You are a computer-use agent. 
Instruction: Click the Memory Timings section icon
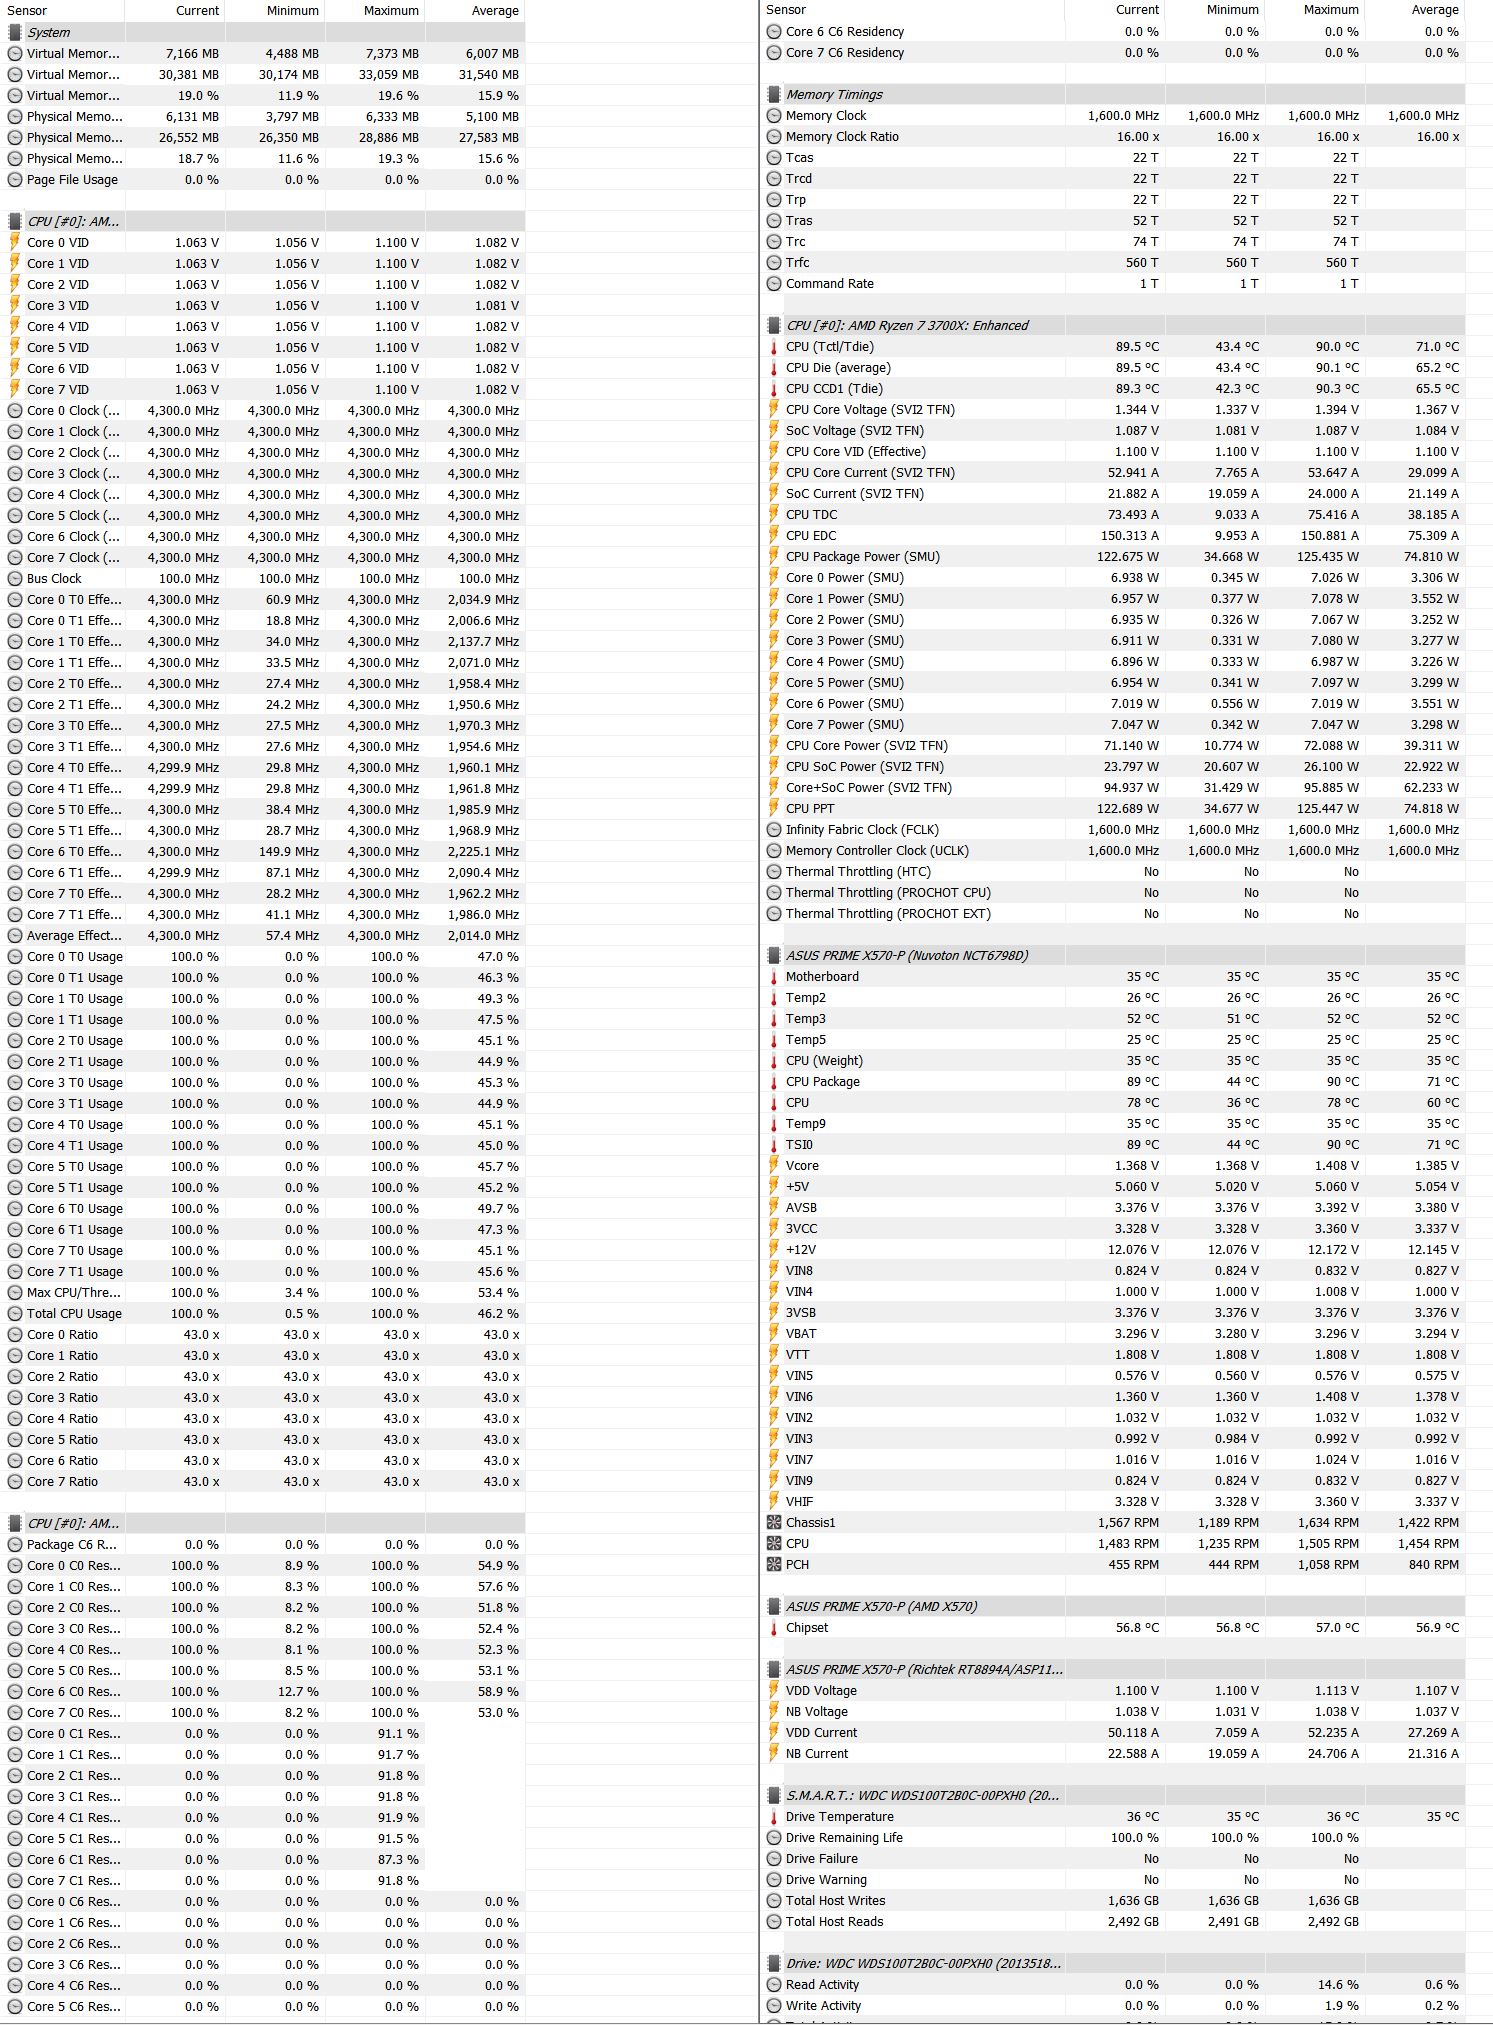point(774,95)
